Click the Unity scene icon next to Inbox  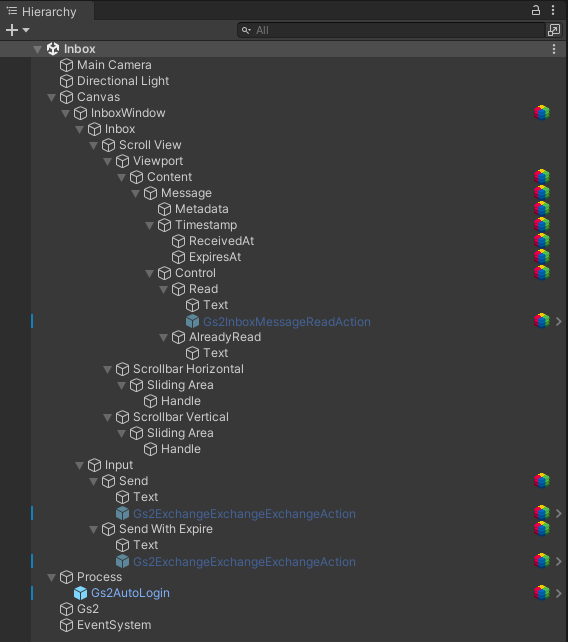coord(53,49)
